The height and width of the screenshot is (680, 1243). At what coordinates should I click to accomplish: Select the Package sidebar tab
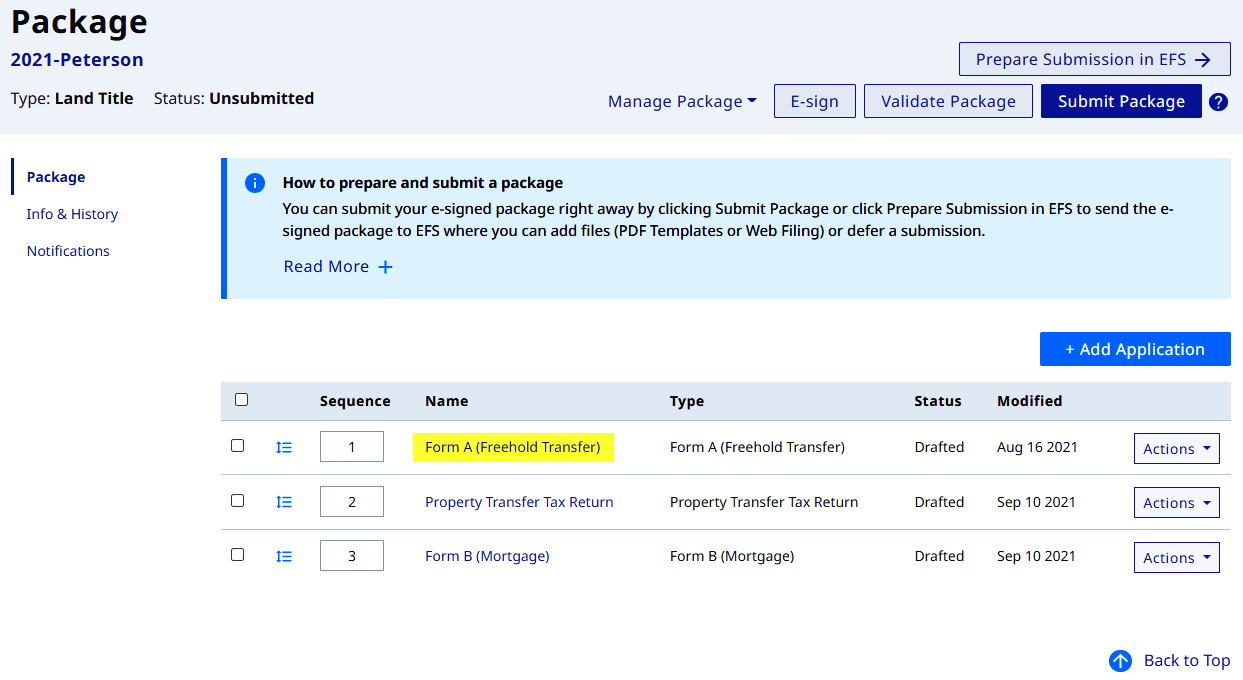point(56,177)
